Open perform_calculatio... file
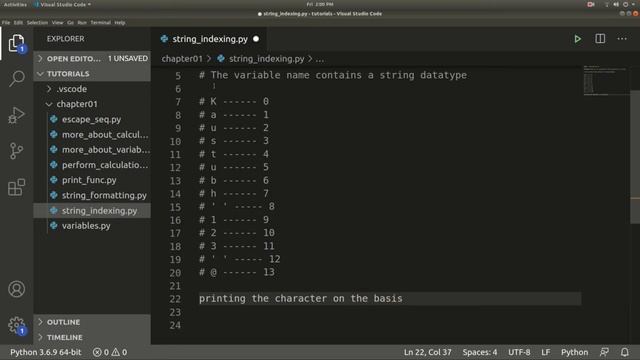The width and height of the screenshot is (640, 360). coord(105,165)
